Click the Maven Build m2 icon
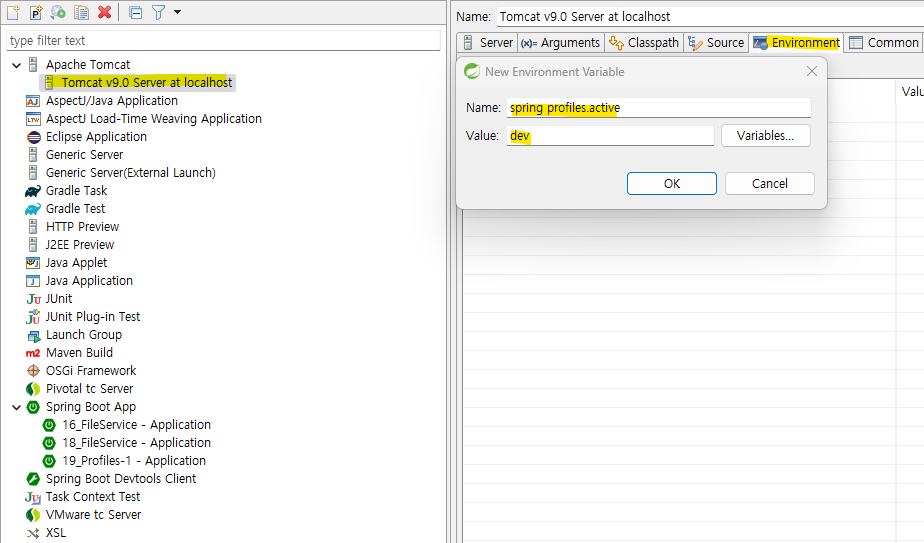 pos(33,353)
